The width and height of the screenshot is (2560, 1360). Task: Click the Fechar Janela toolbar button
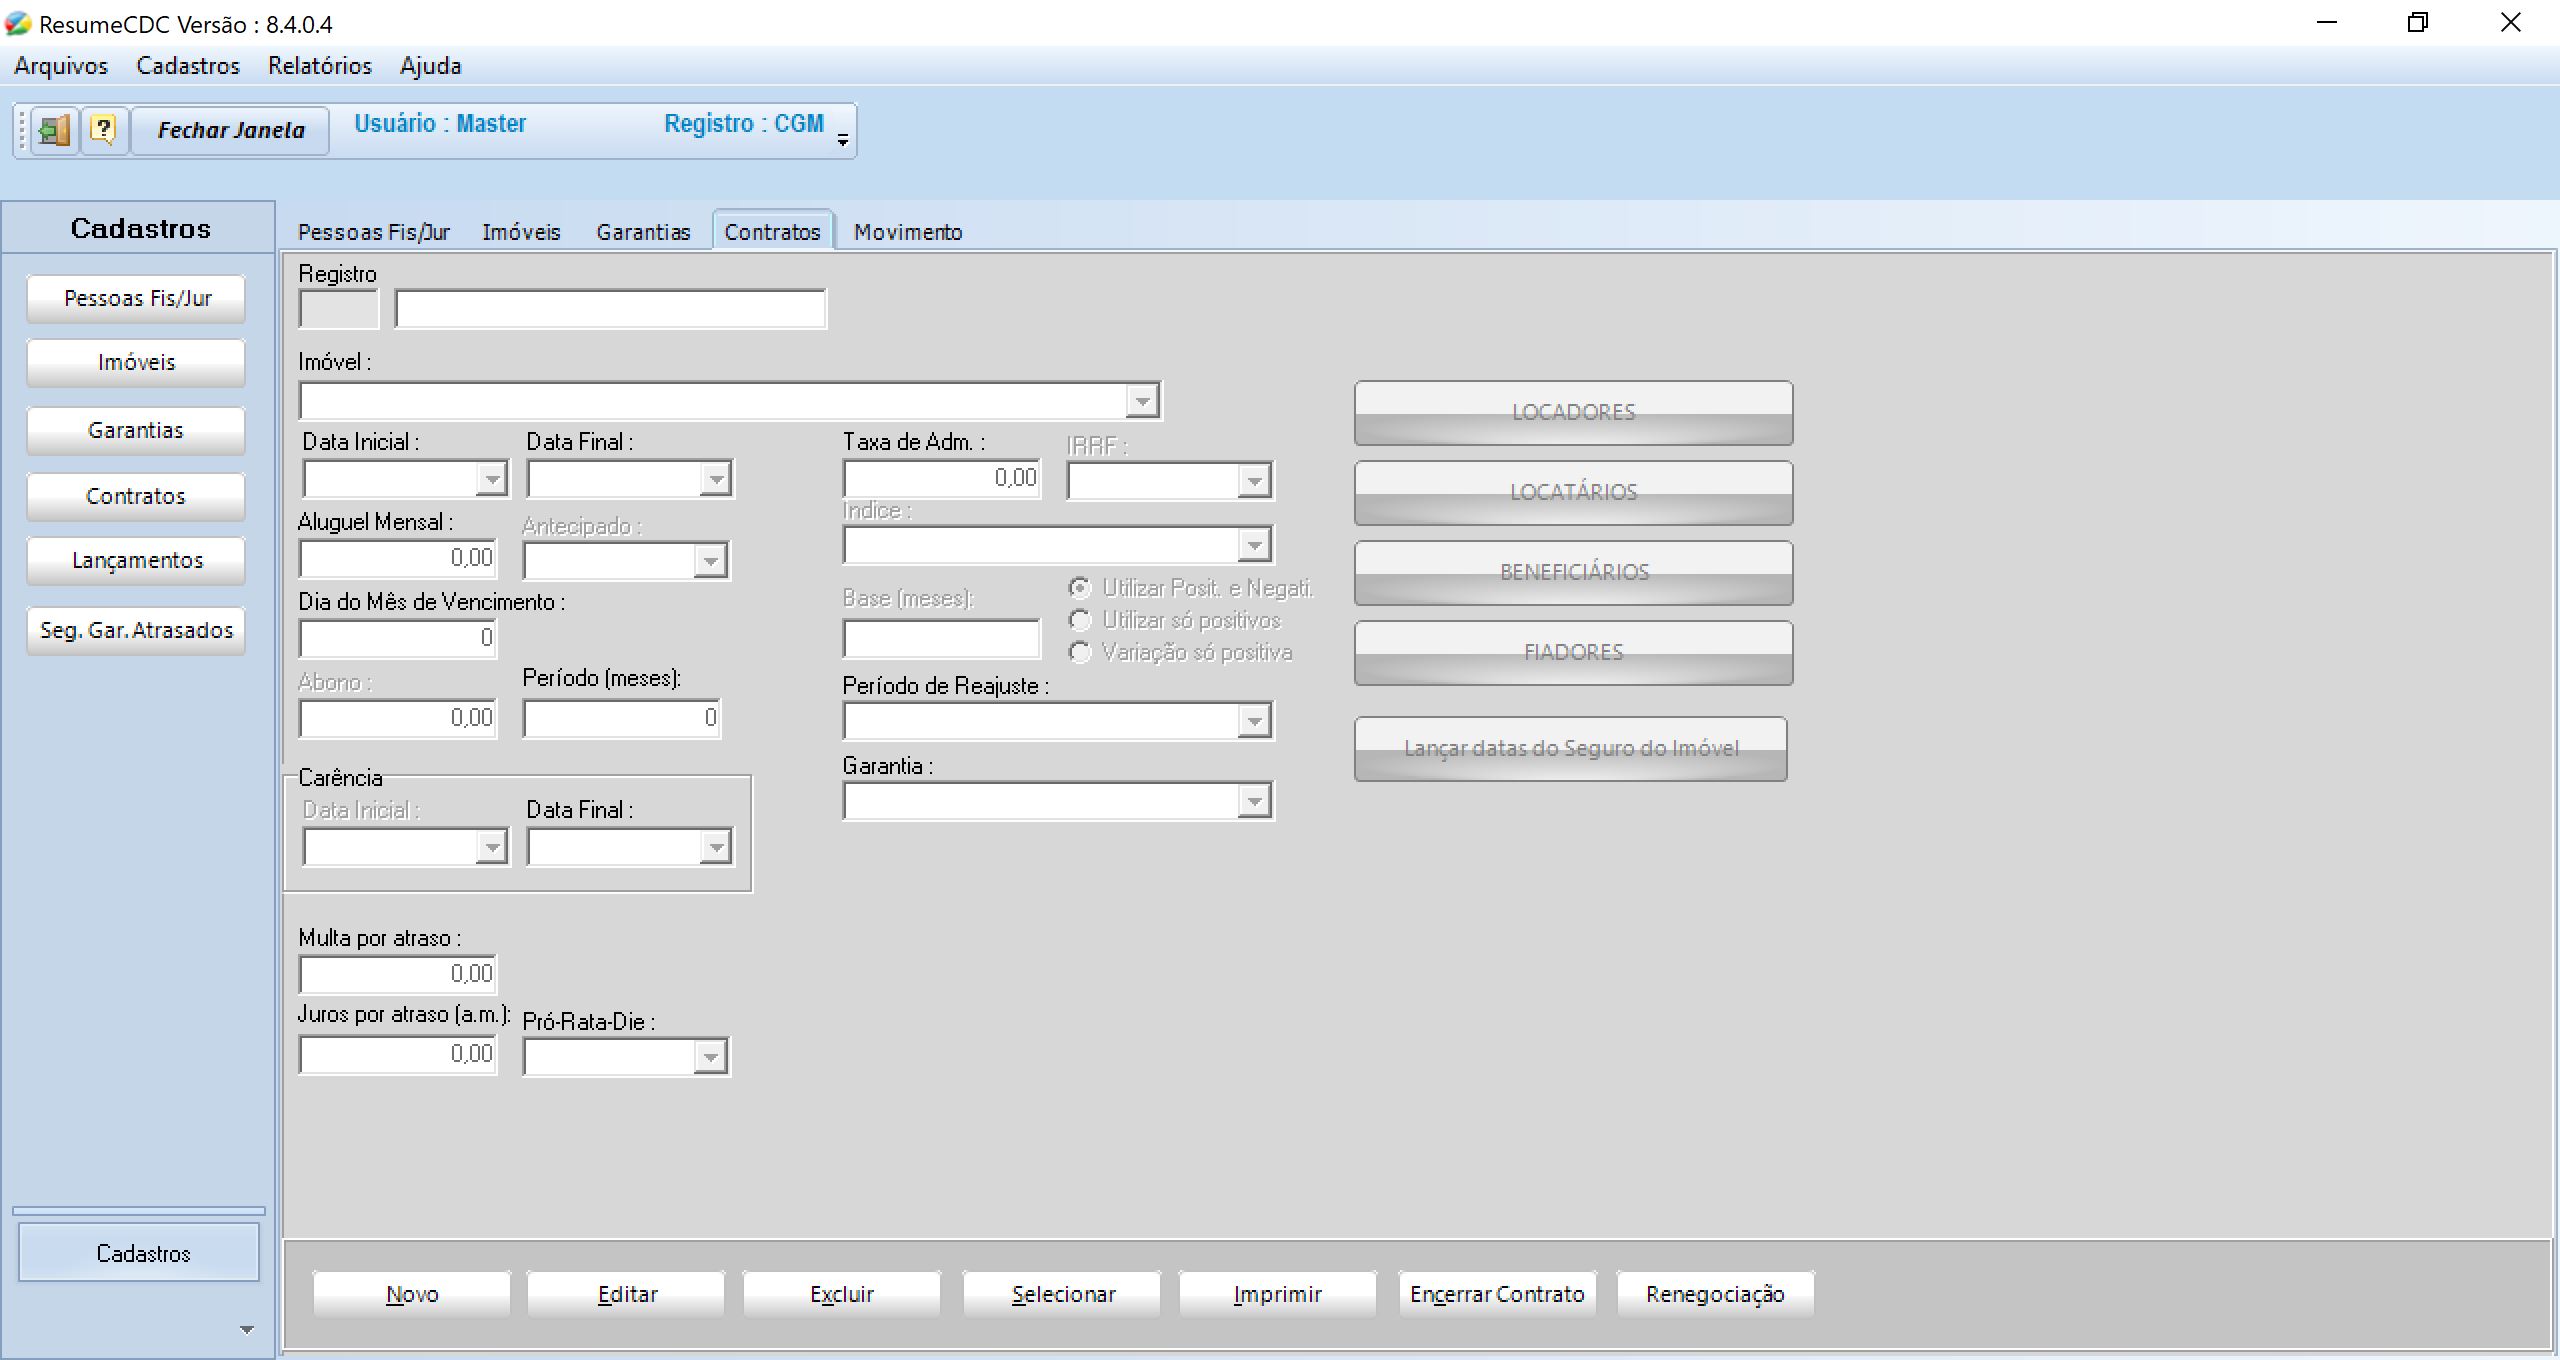[231, 130]
